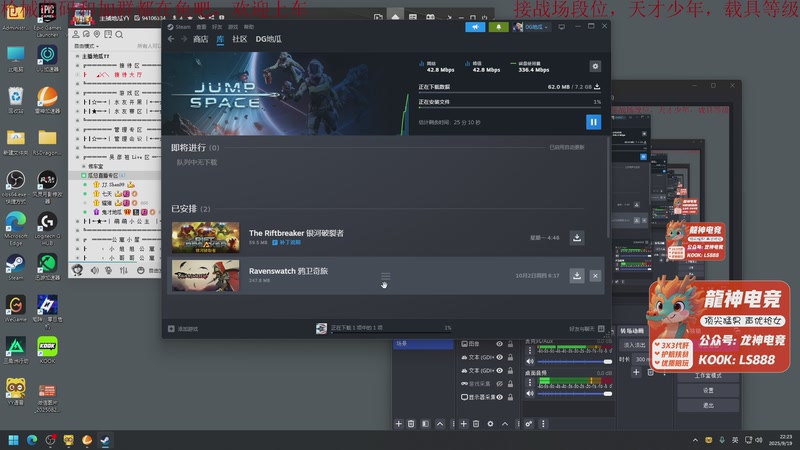This screenshot has width=800, height=450.
Task: Open the 淡入淡出 transition dropdown in OBS
Action: coord(634,345)
